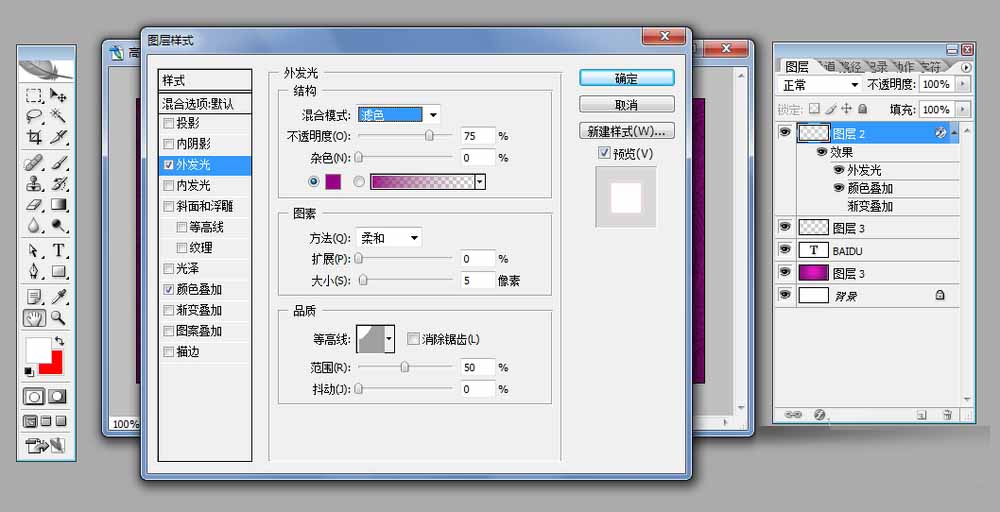Select the Rectangle shape tool
Image resolution: width=1000 pixels, height=512 pixels.
point(59,271)
